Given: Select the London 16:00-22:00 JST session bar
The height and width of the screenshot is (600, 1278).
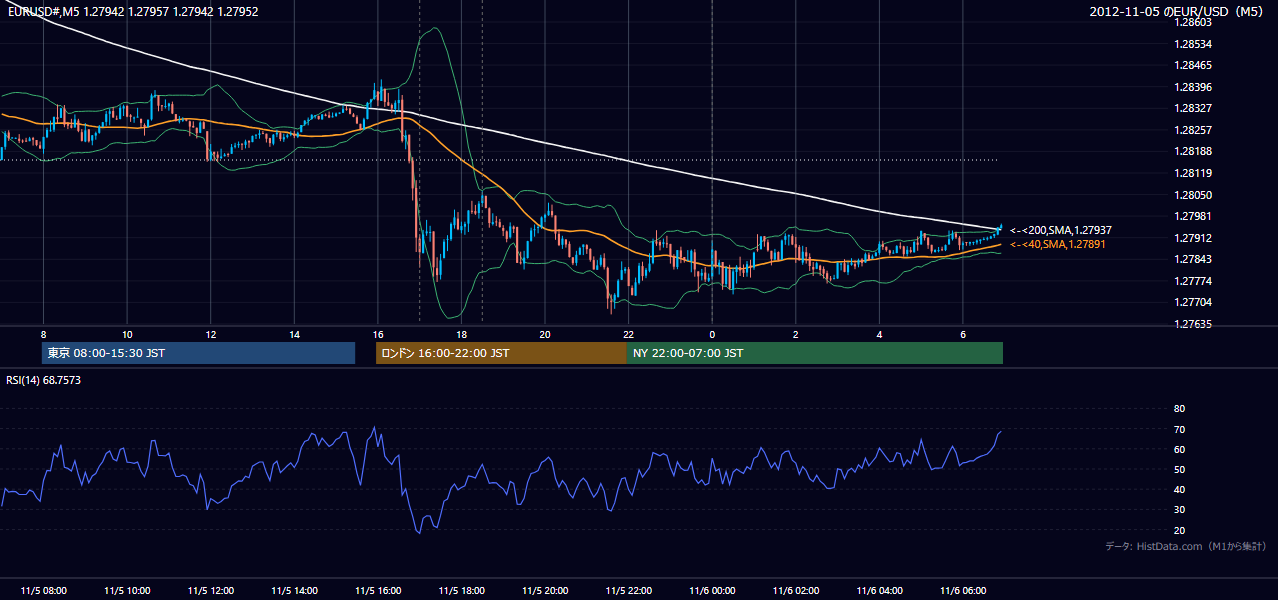Looking at the screenshot, I should pos(501,353).
